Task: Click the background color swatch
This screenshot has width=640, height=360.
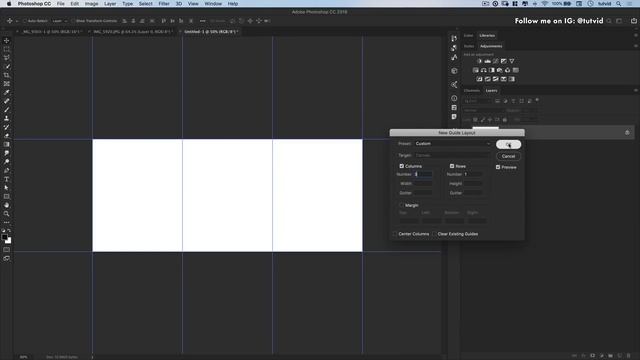Action: coord(9,241)
